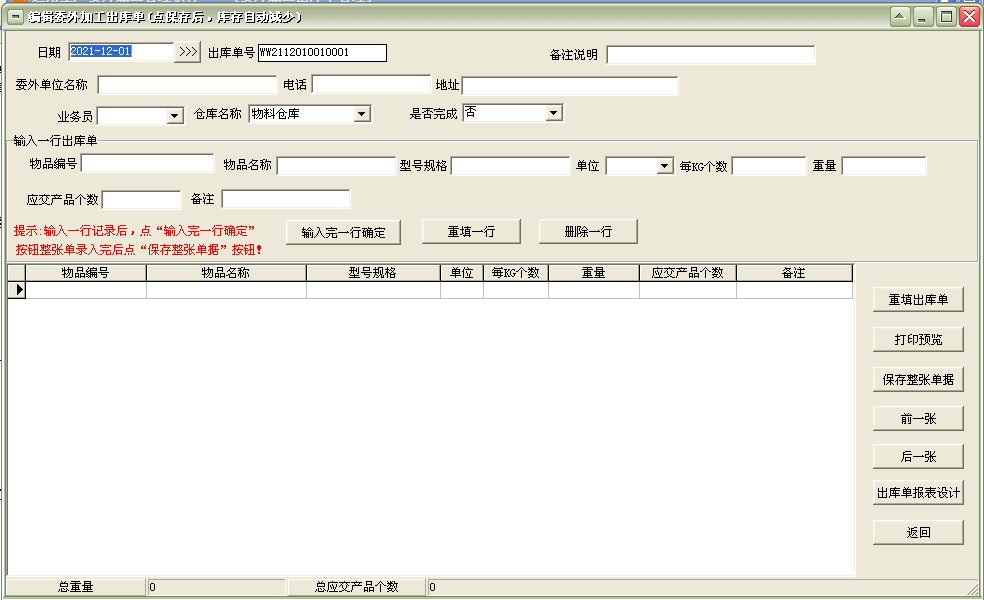Click the window resize grip corner
The width and height of the screenshot is (984, 600).
point(973,589)
